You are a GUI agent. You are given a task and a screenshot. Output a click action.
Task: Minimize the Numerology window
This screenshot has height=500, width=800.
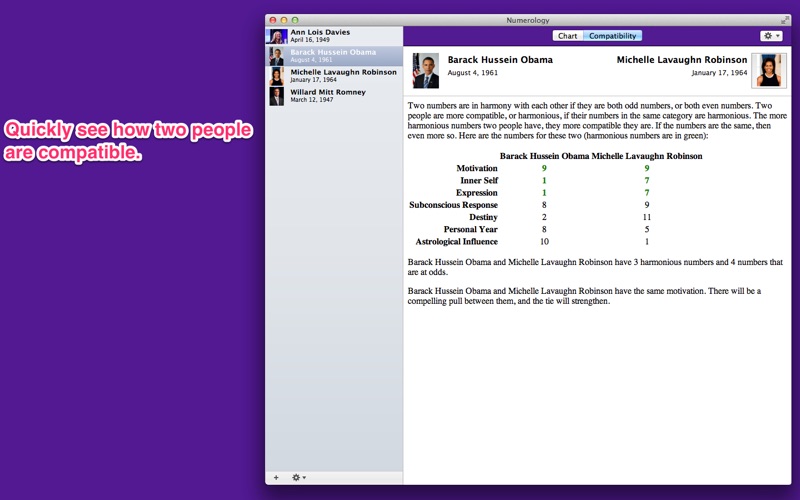pos(284,20)
